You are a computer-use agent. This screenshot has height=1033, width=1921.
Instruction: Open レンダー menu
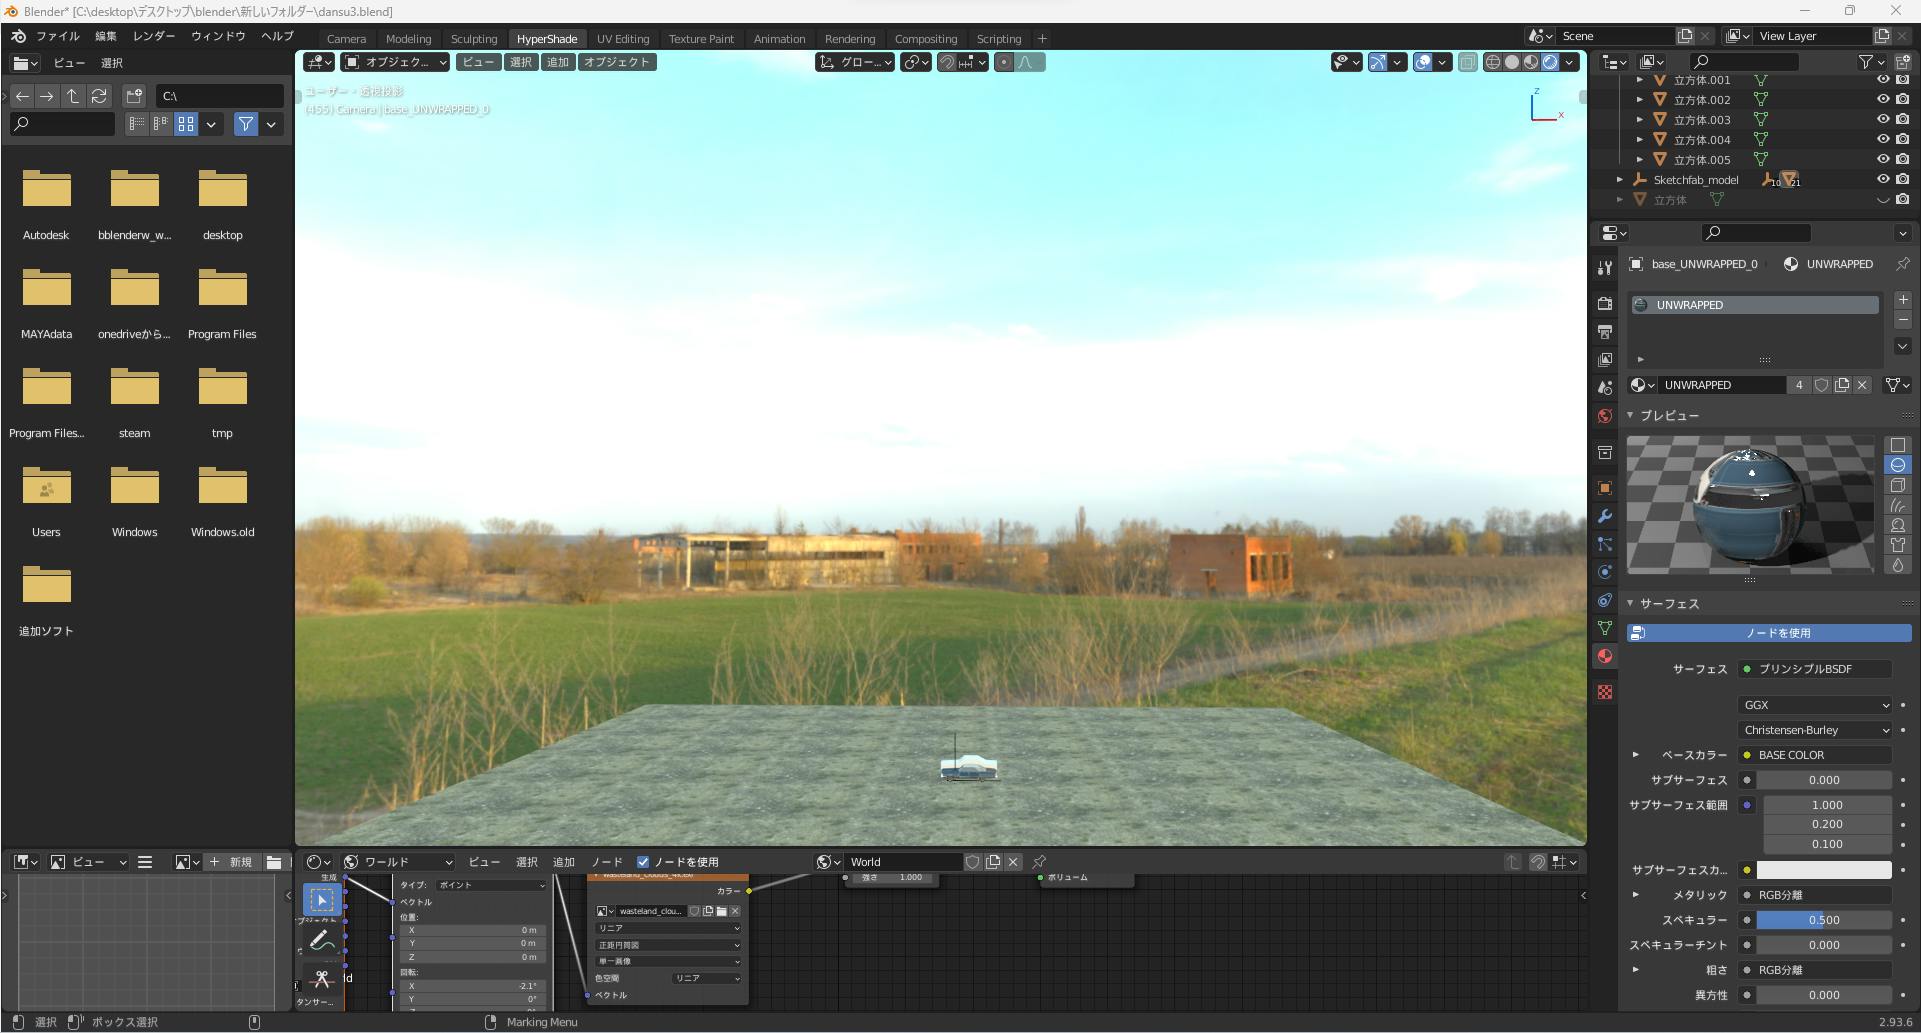click(x=154, y=36)
